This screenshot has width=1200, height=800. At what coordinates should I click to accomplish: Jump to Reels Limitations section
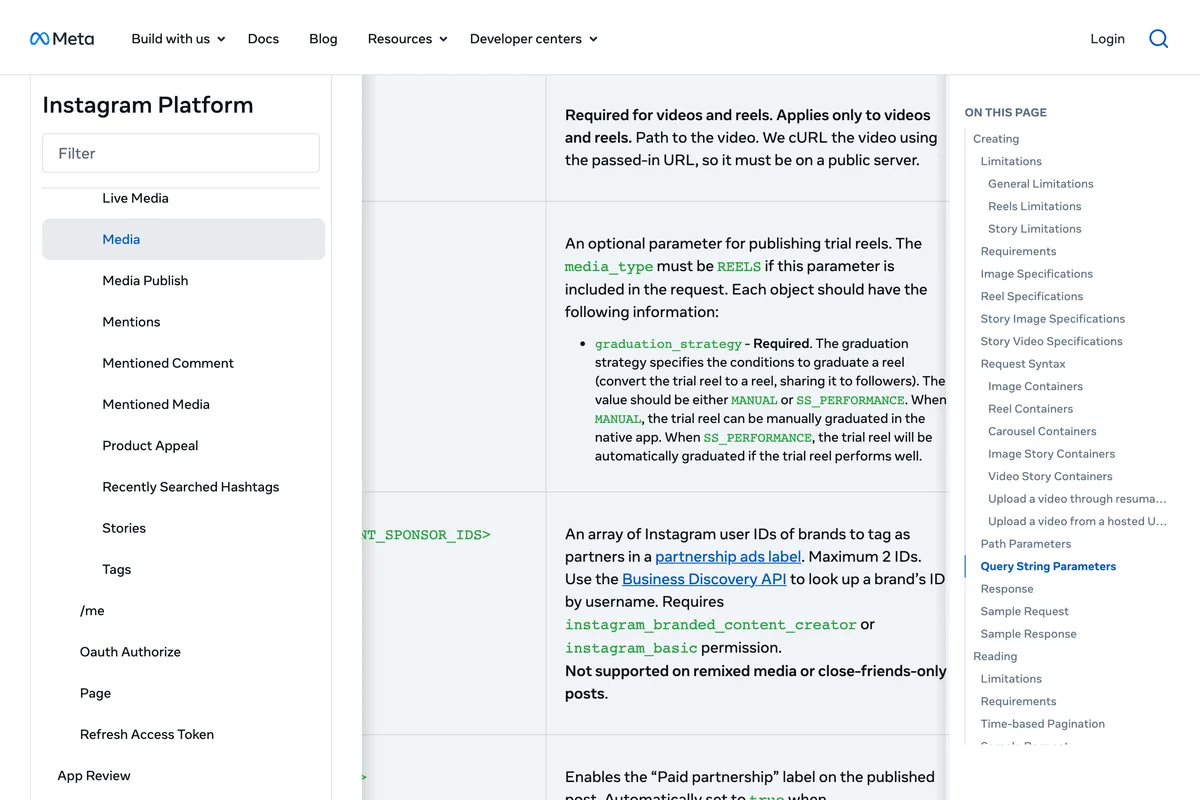pos(1034,206)
